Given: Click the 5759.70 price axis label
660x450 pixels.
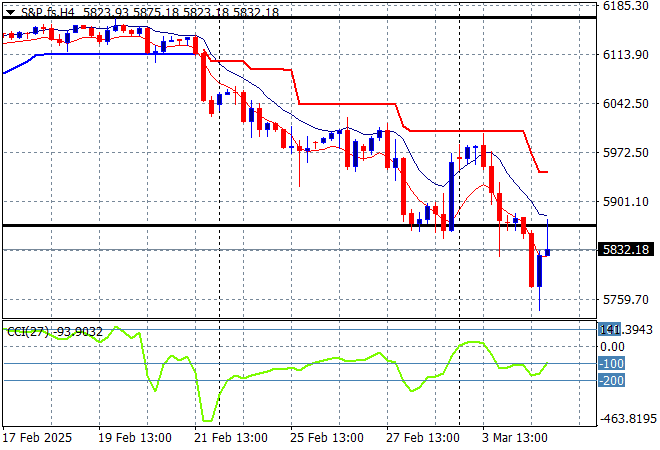Looking at the screenshot, I should 625,300.
